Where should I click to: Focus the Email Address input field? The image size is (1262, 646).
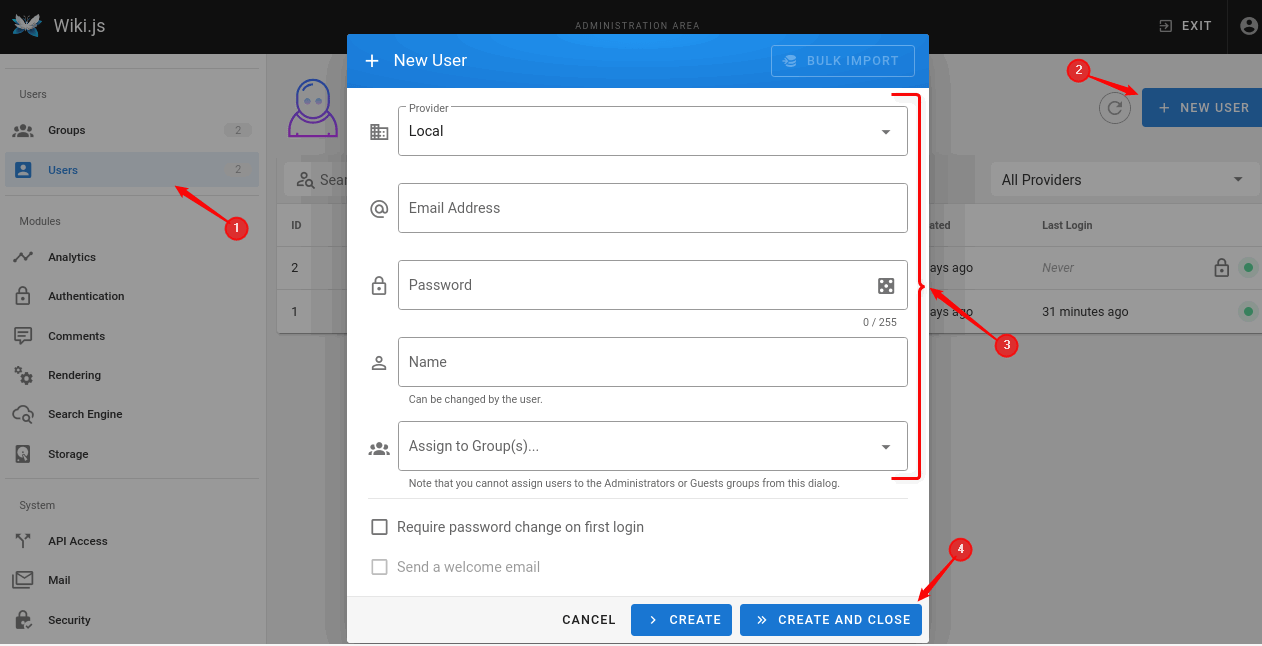652,208
